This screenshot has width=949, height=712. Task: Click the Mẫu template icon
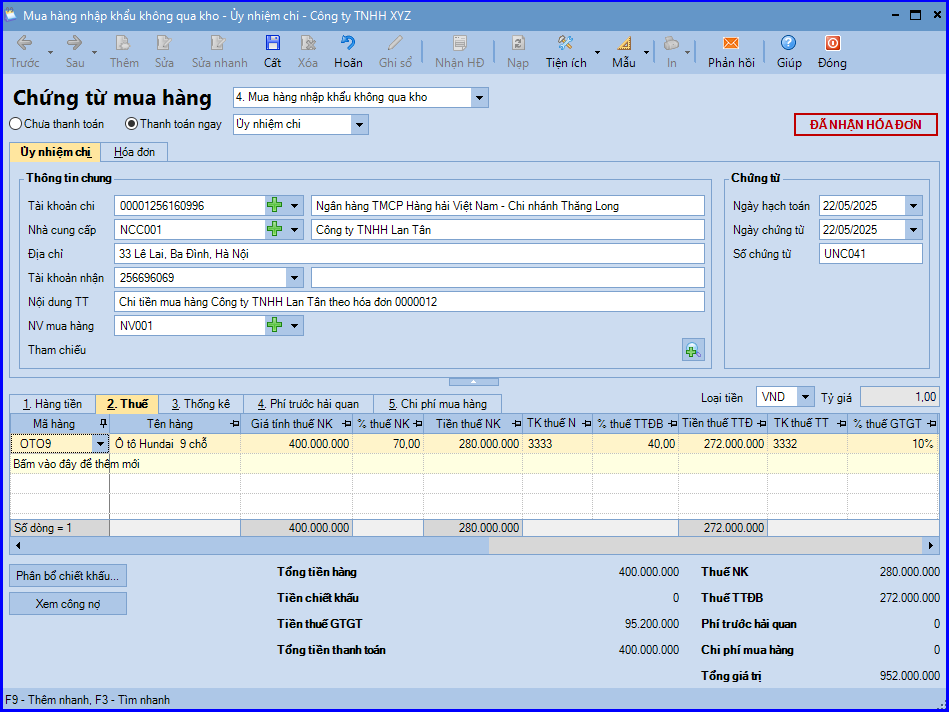[x=623, y=42]
